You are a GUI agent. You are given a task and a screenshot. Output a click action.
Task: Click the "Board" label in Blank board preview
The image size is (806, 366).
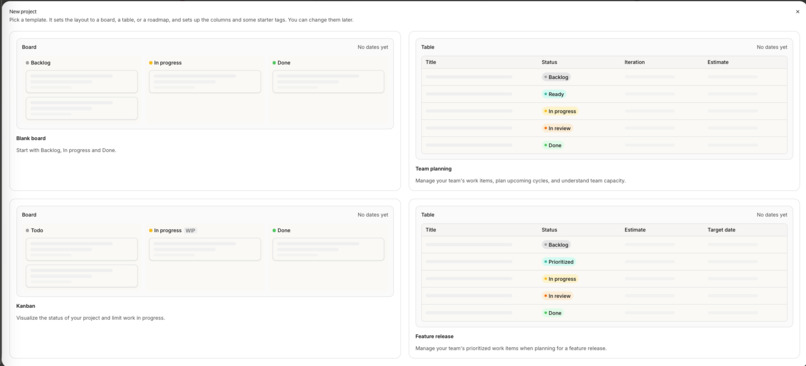(29, 47)
